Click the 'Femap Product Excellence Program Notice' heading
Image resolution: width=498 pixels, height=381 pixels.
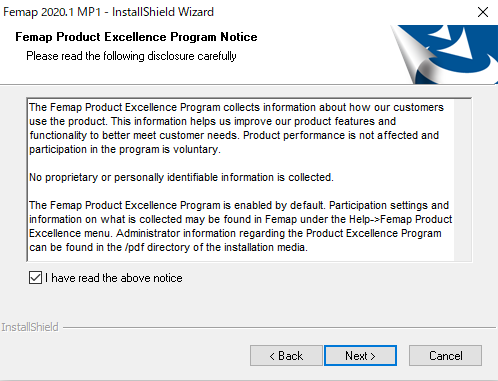(x=136, y=37)
